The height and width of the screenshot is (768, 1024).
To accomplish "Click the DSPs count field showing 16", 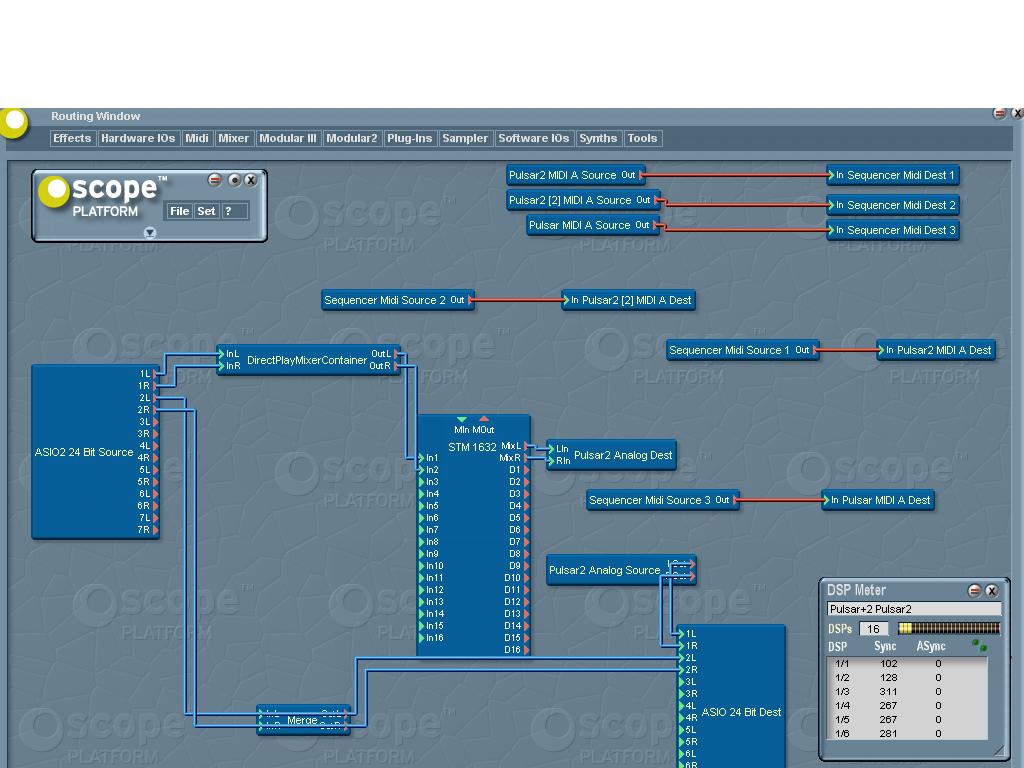I will click(873, 629).
